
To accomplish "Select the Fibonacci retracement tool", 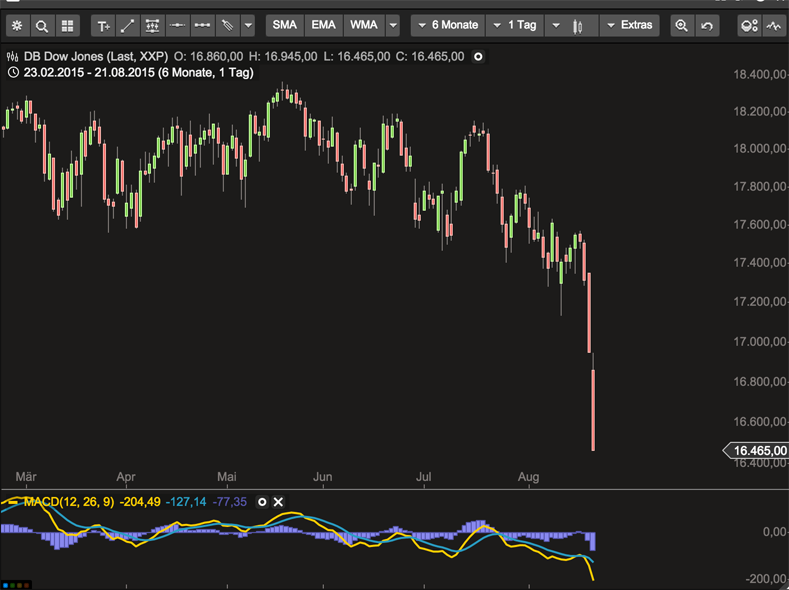I will click(152, 26).
